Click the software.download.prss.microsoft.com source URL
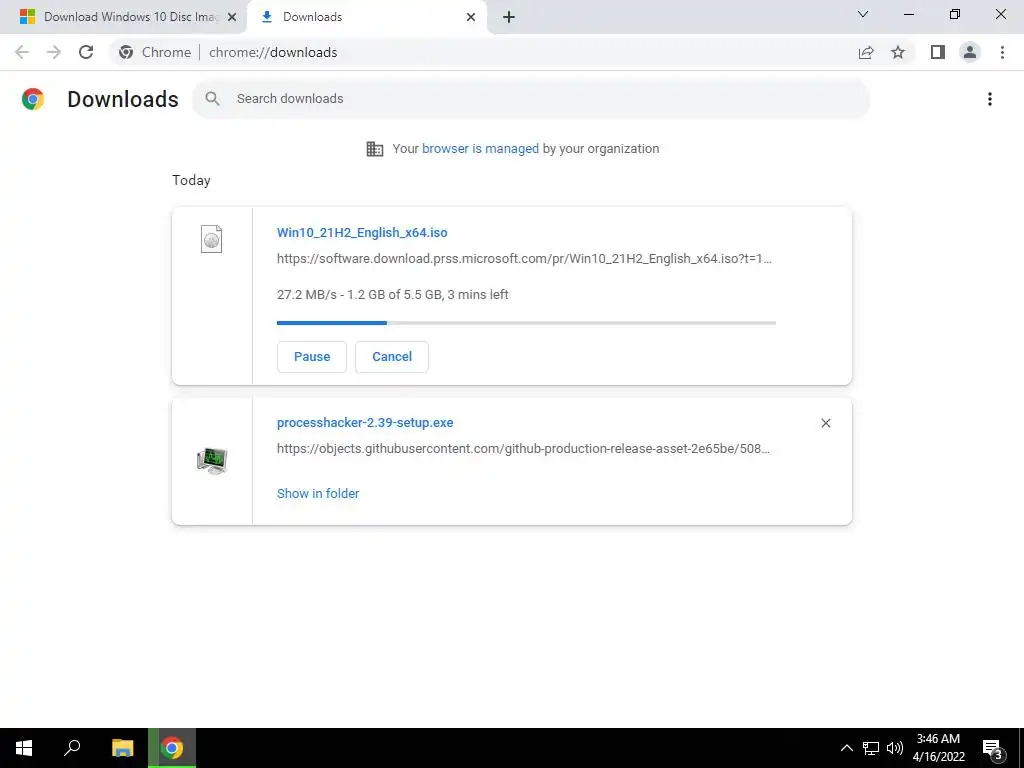 (x=524, y=259)
